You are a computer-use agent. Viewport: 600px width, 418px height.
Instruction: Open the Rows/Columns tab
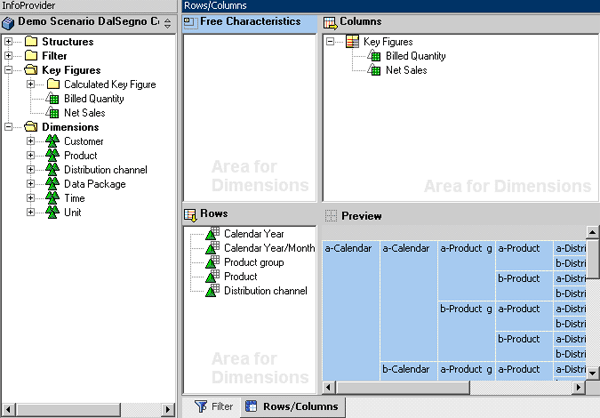tap(292, 407)
